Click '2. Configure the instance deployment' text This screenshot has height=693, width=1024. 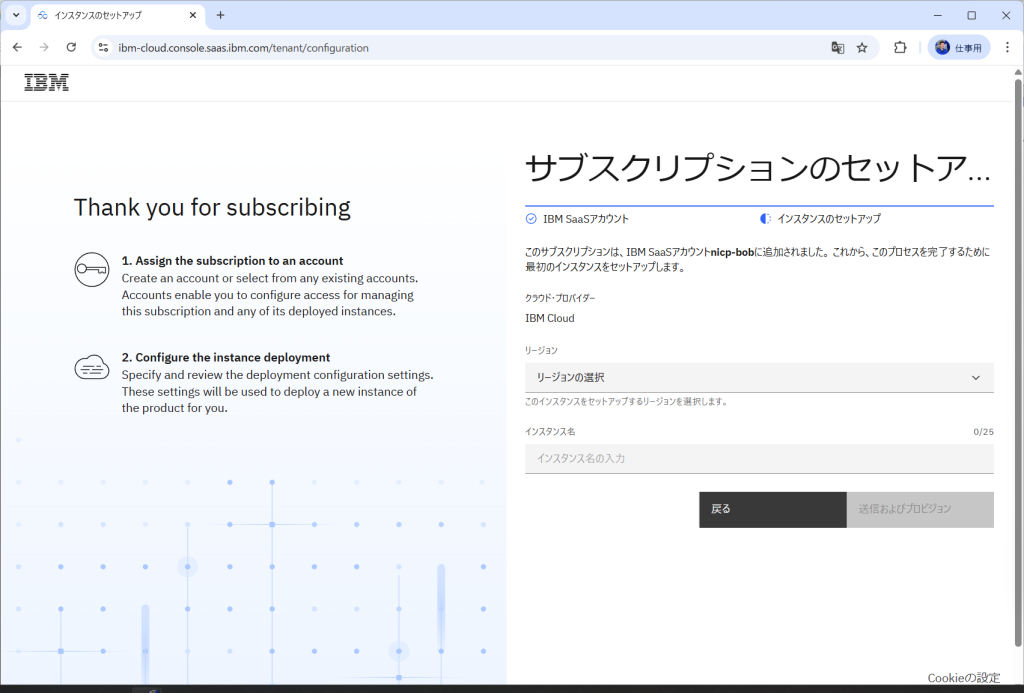(226, 357)
